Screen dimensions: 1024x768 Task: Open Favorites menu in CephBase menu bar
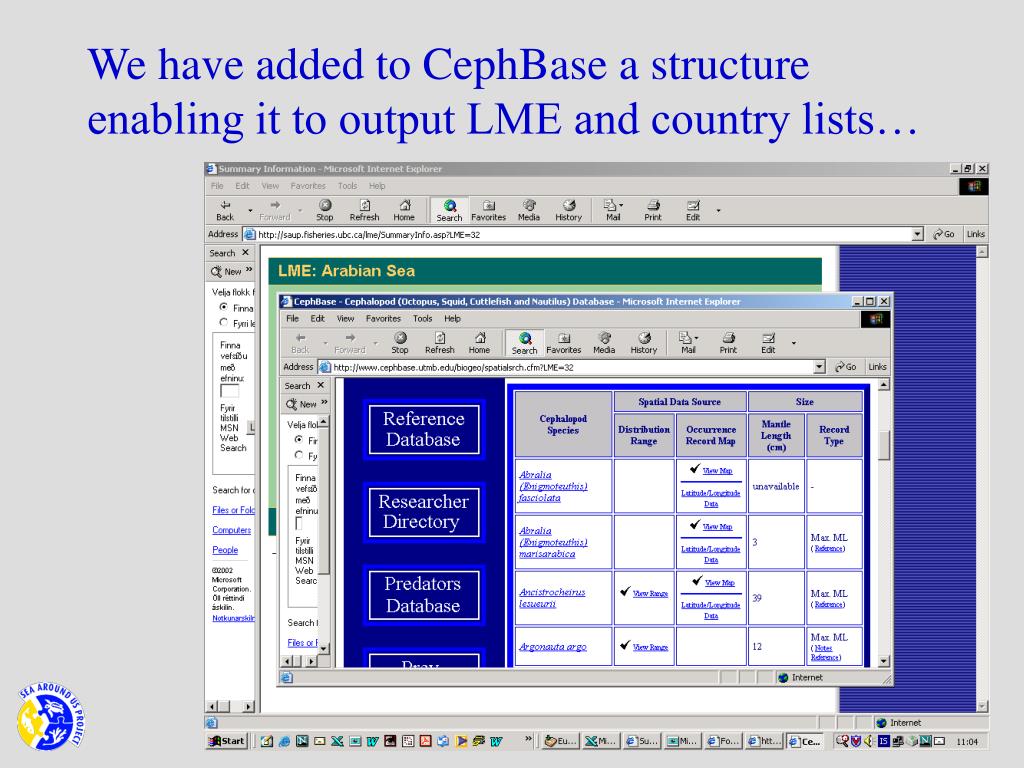[383, 319]
